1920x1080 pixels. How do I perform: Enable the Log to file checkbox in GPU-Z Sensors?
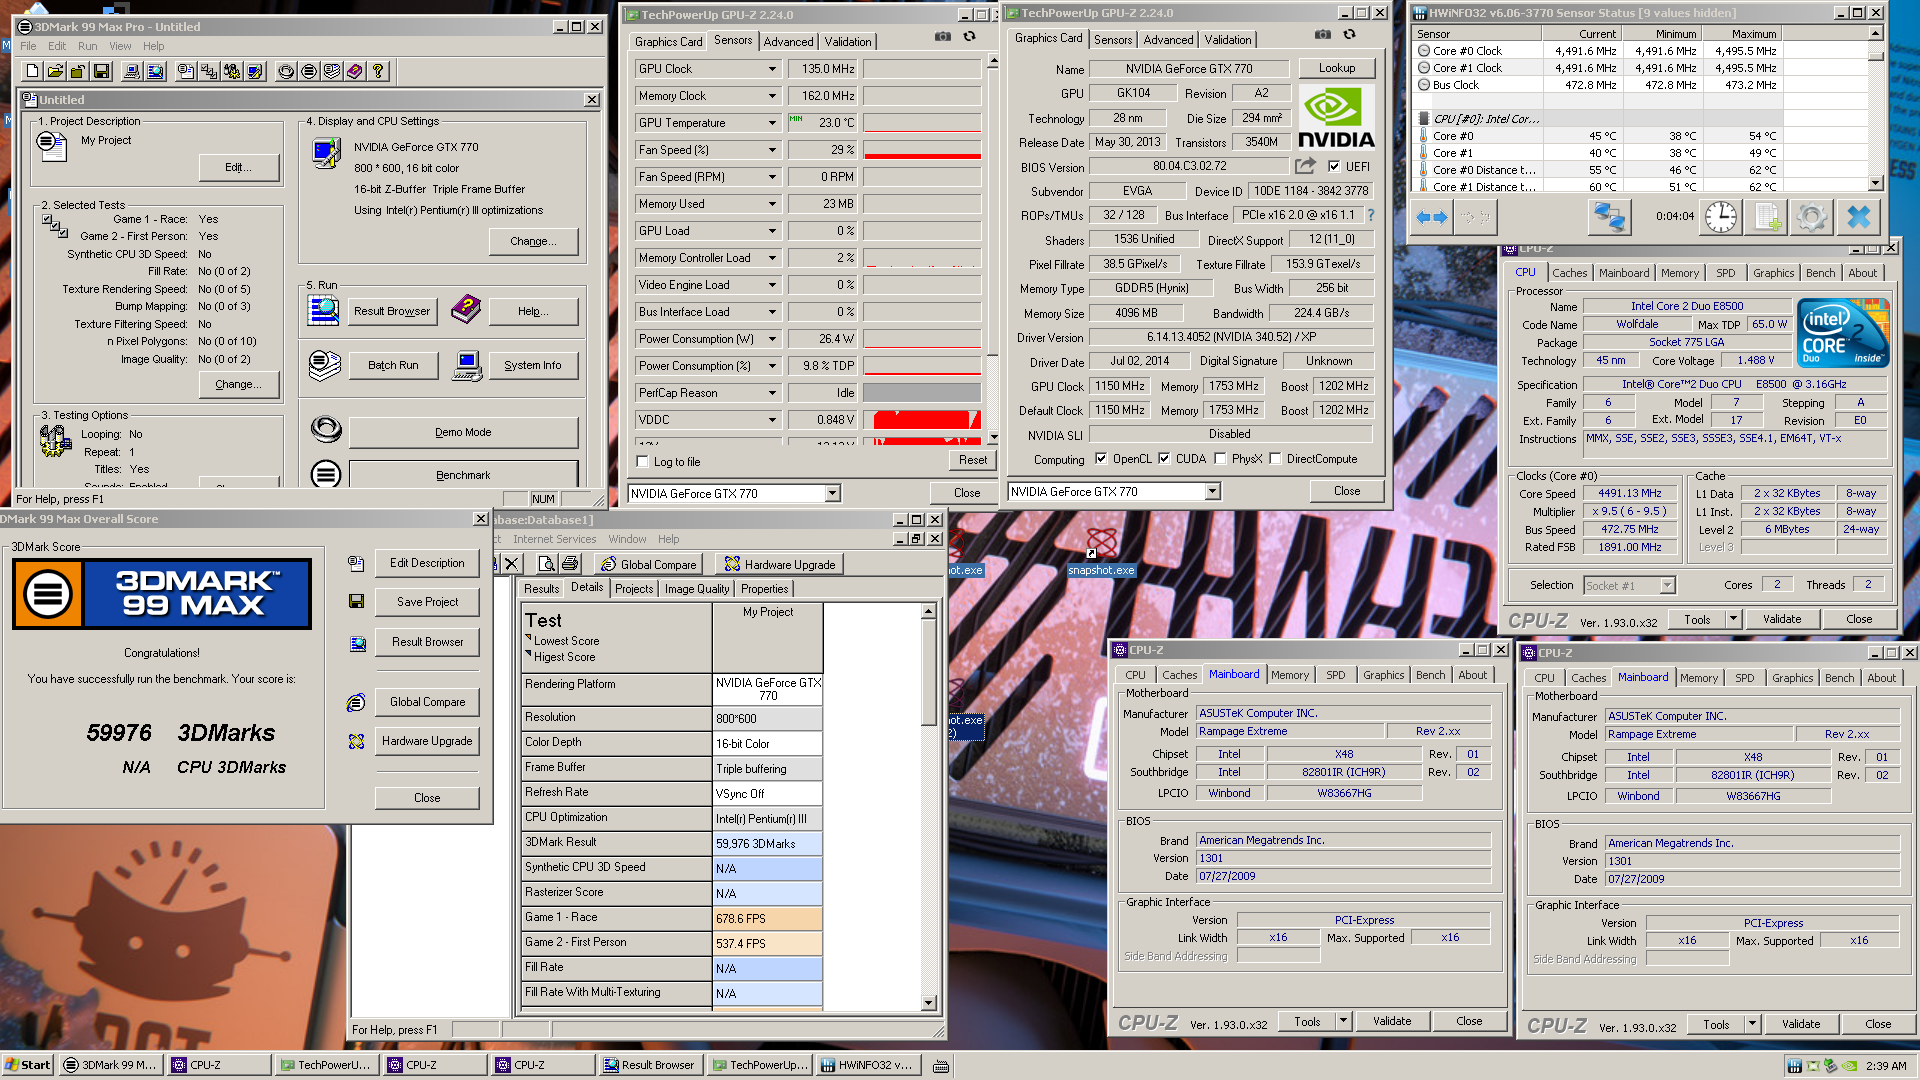click(x=643, y=462)
